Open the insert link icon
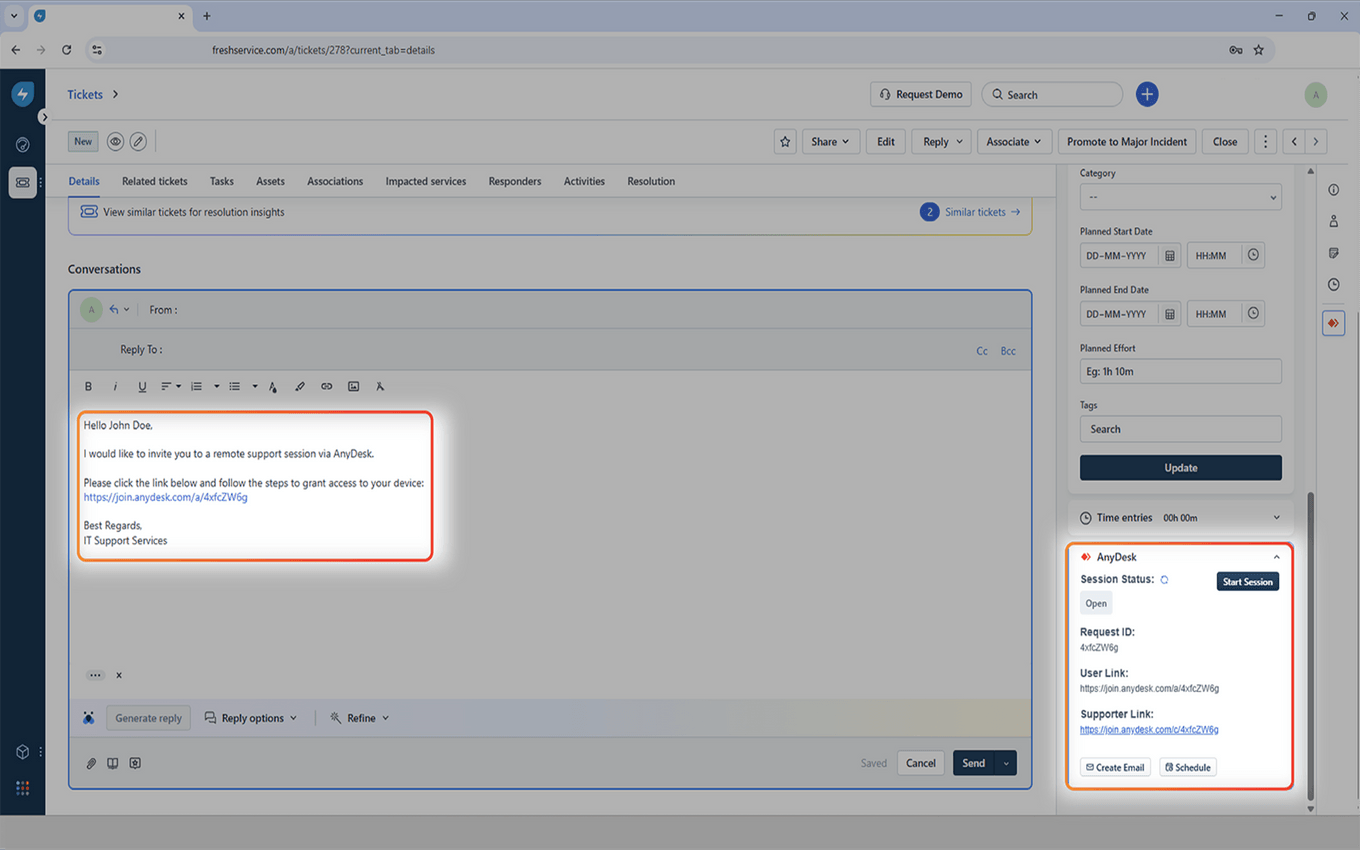The height and width of the screenshot is (850, 1360). [x=326, y=386]
